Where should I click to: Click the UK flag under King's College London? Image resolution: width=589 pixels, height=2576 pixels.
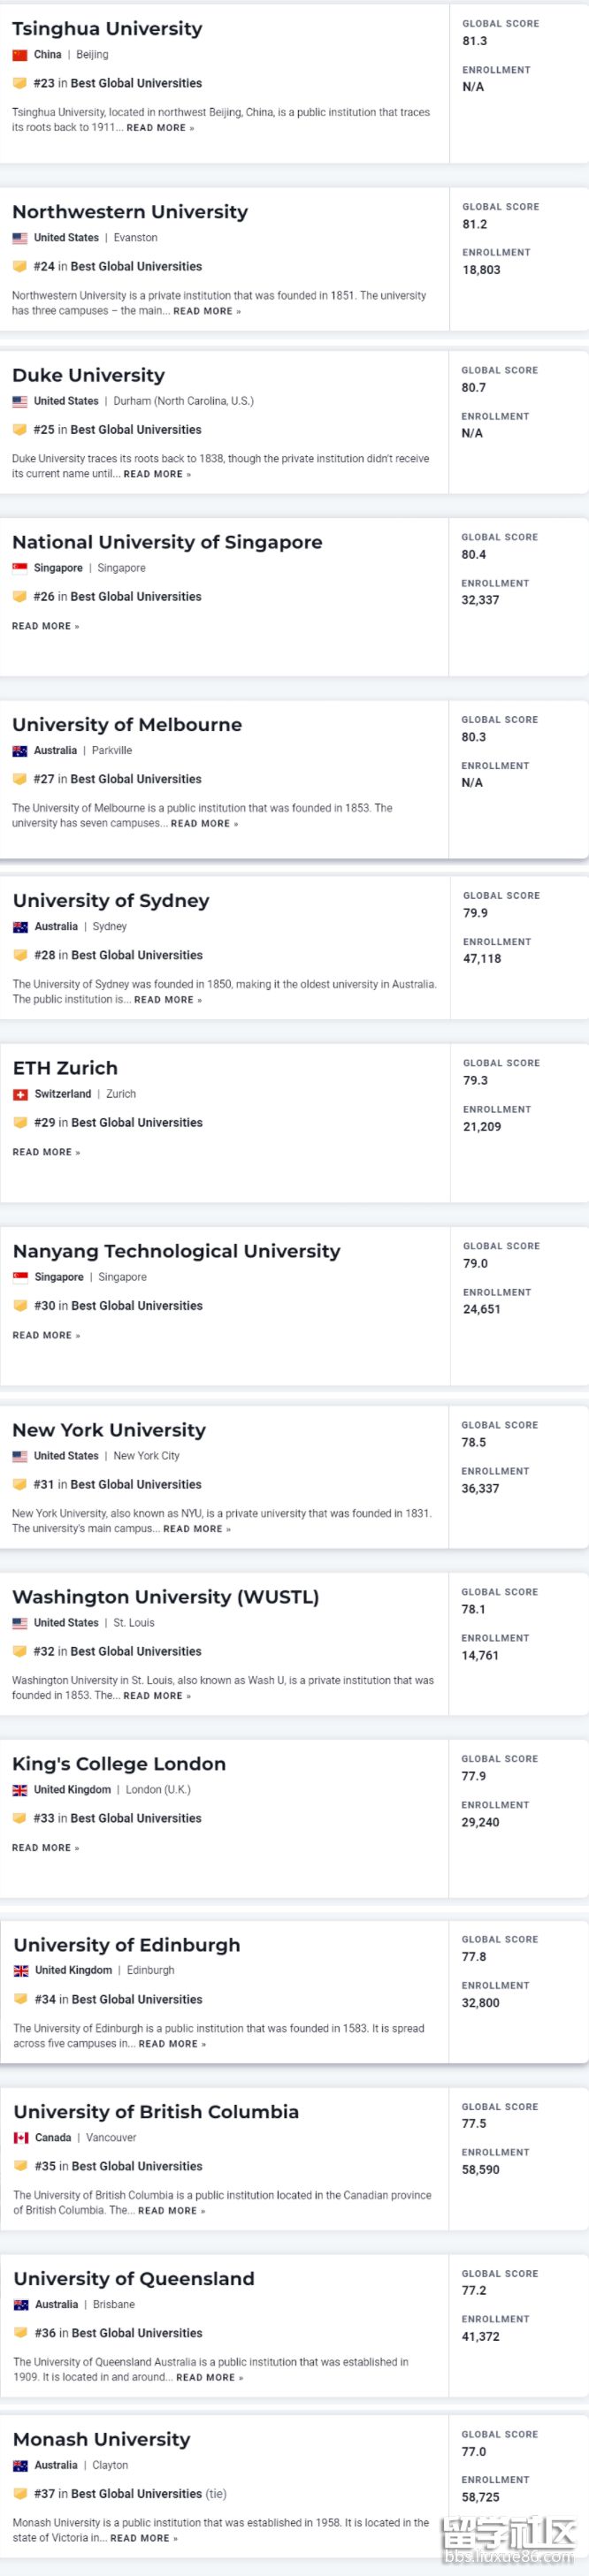[20, 1789]
